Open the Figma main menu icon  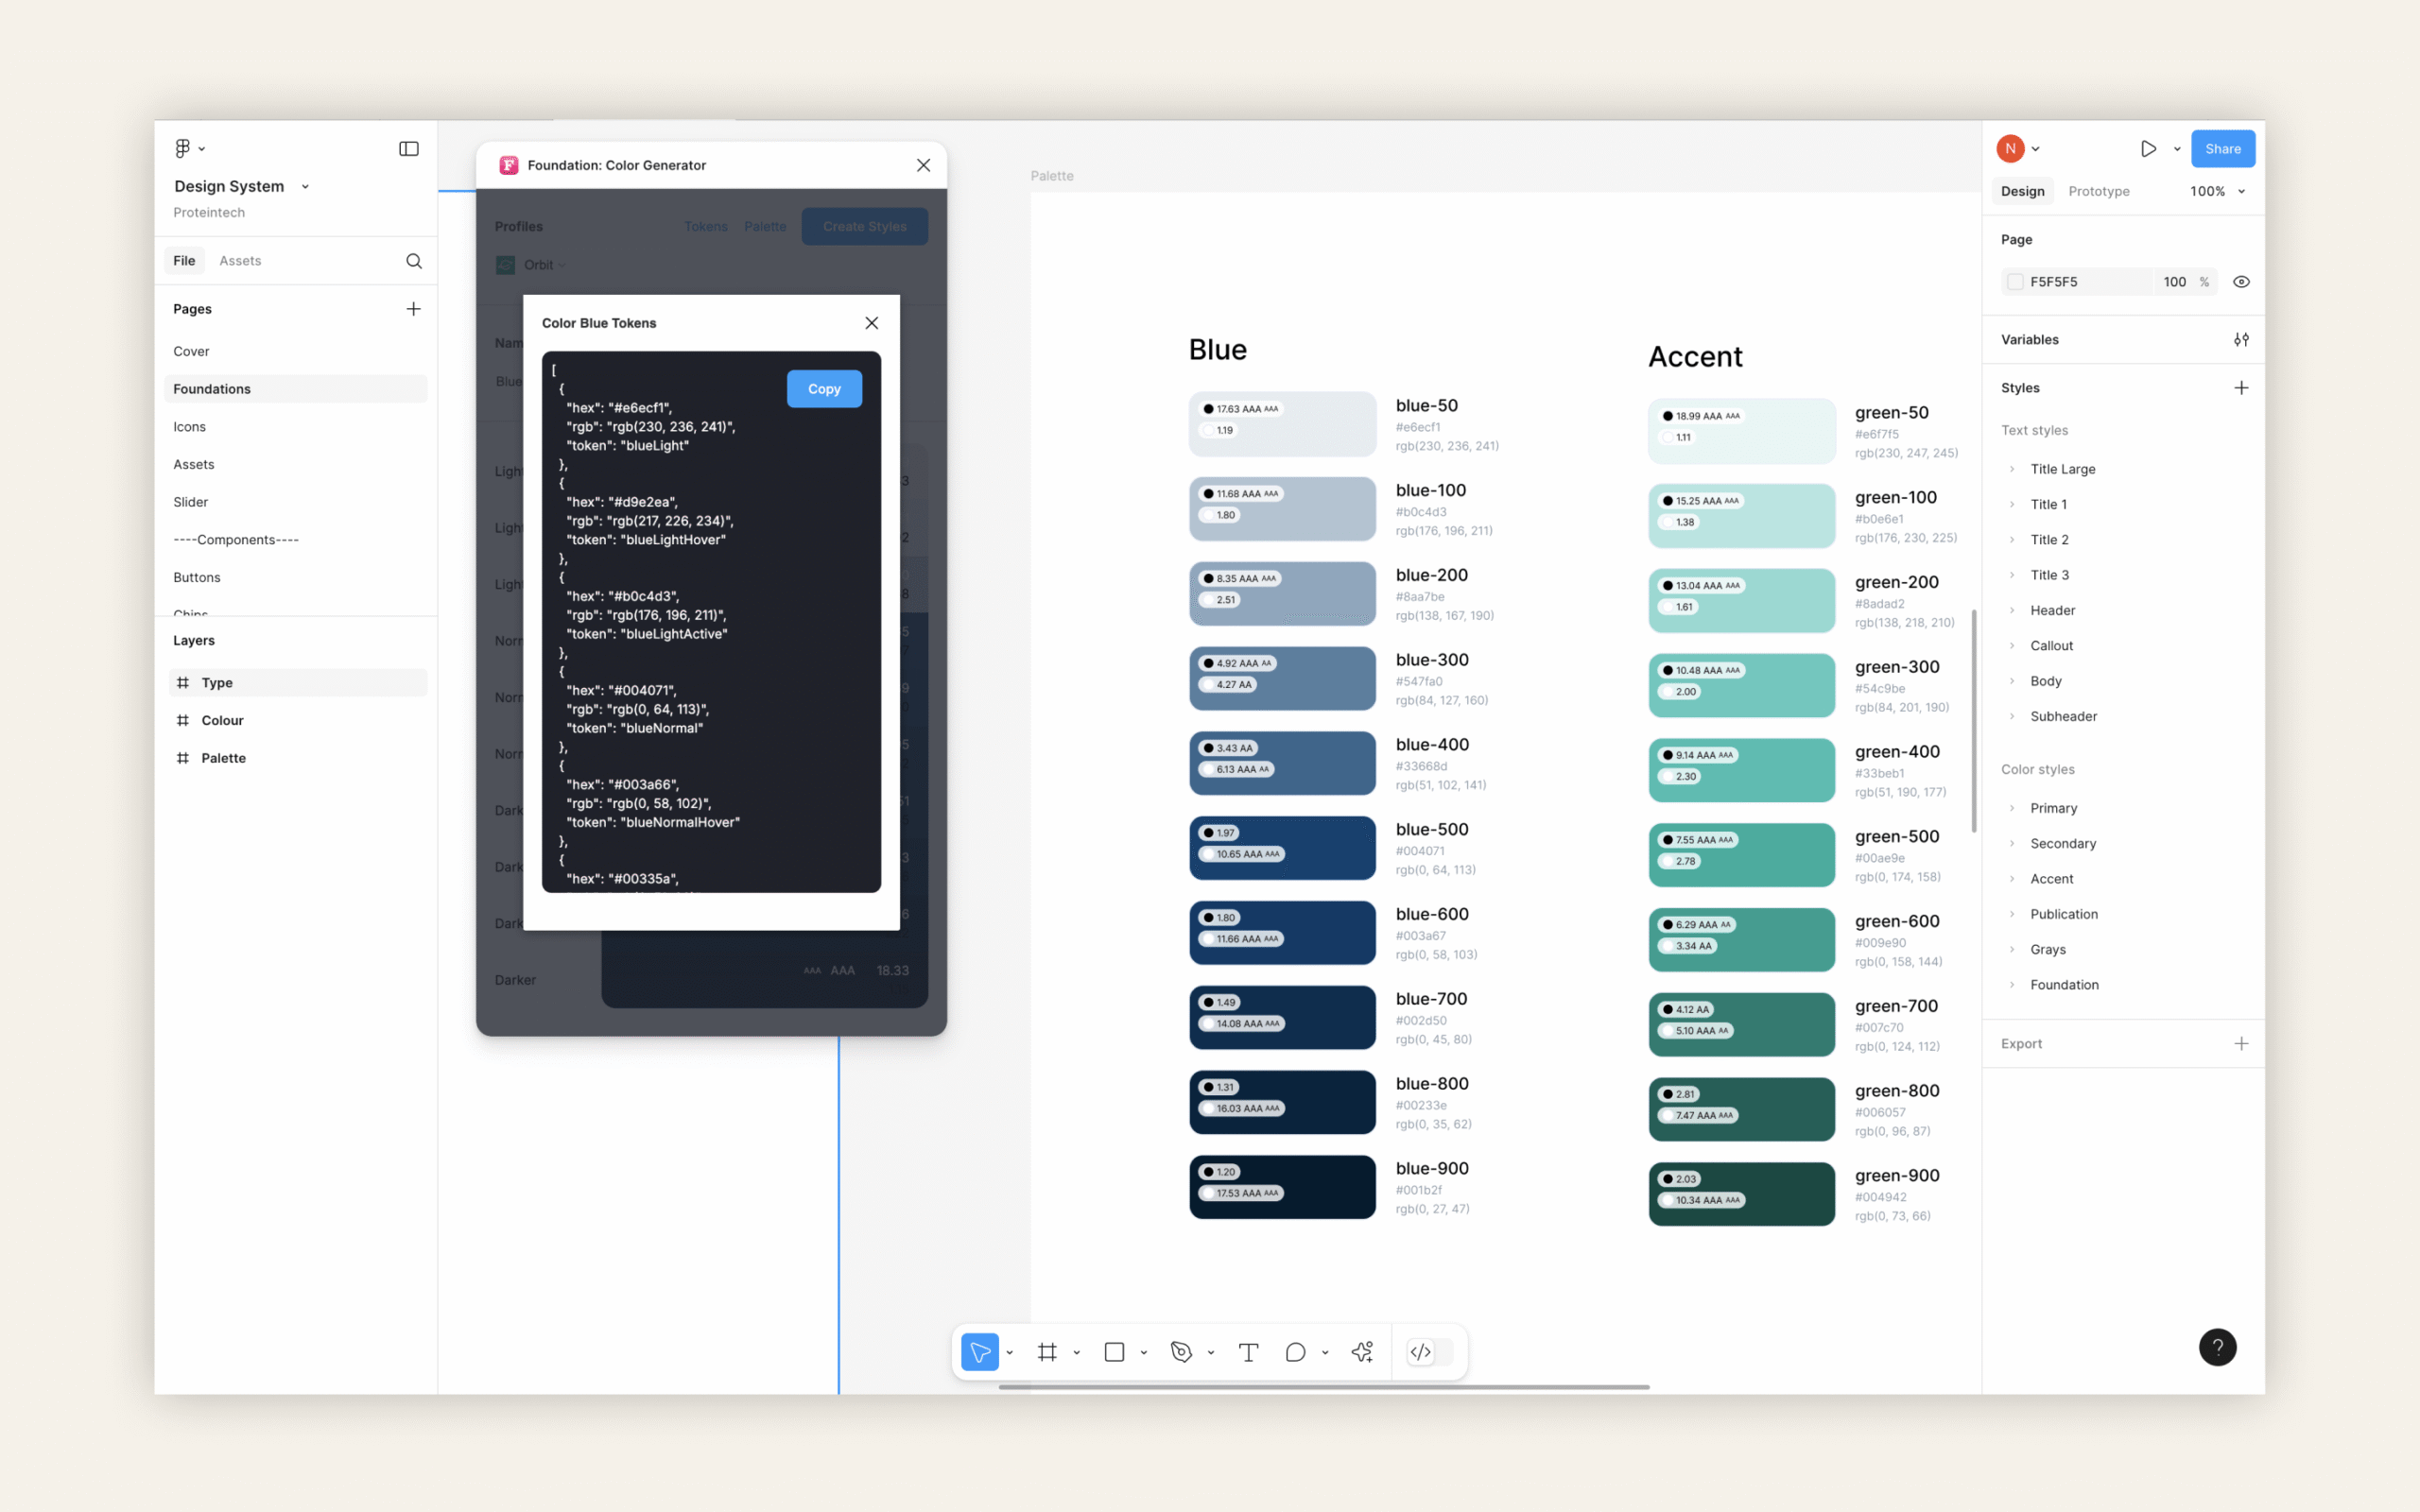click(x=183, y=148)
